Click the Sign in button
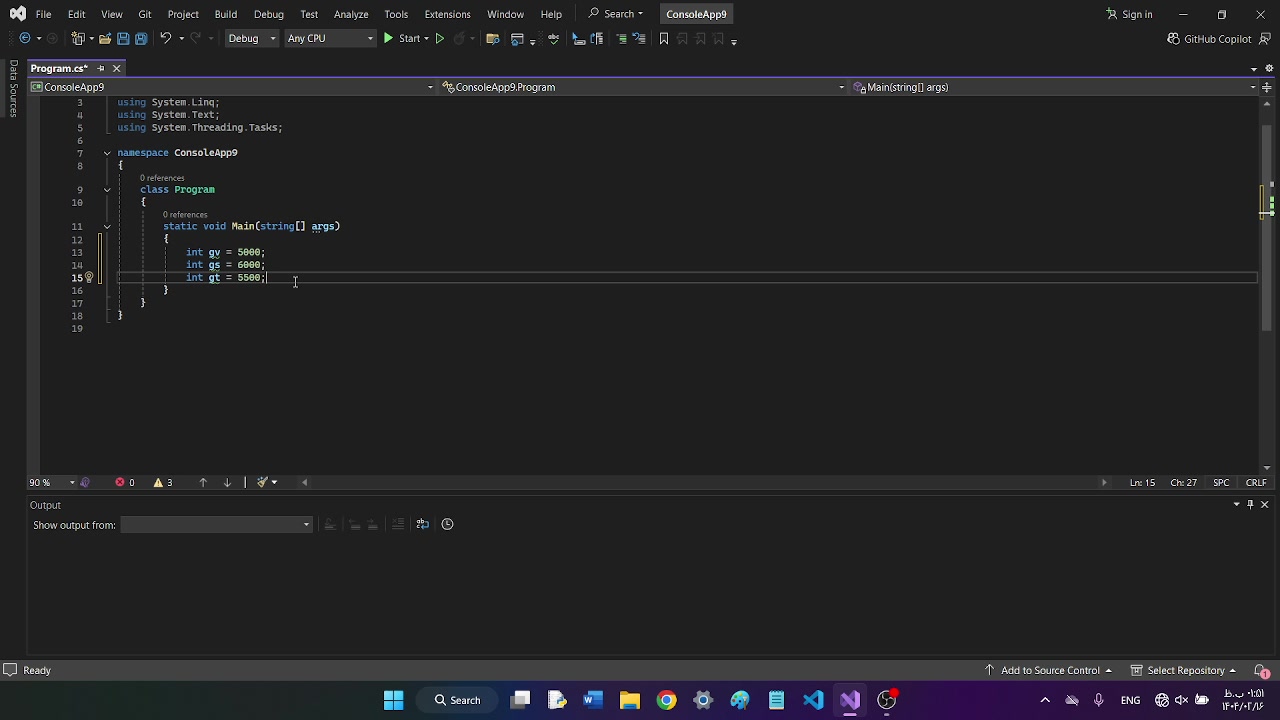Image resolution: width=1280 pixels, height=720 pixels. 1129,14
